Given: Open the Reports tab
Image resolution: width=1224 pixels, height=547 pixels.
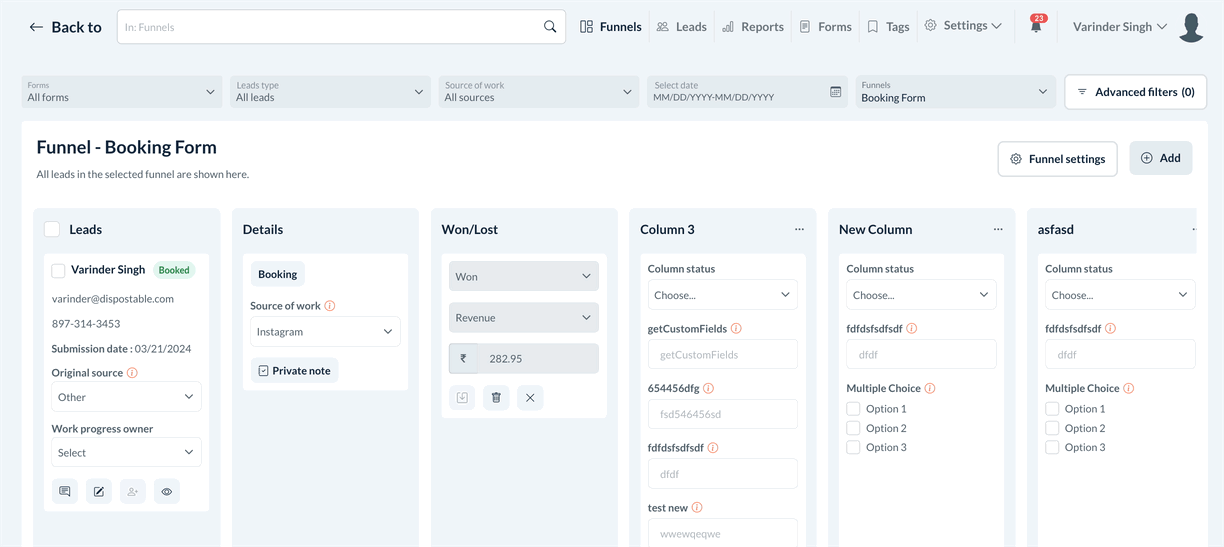Looking at the screenshot, I should (x=752, y=27).
